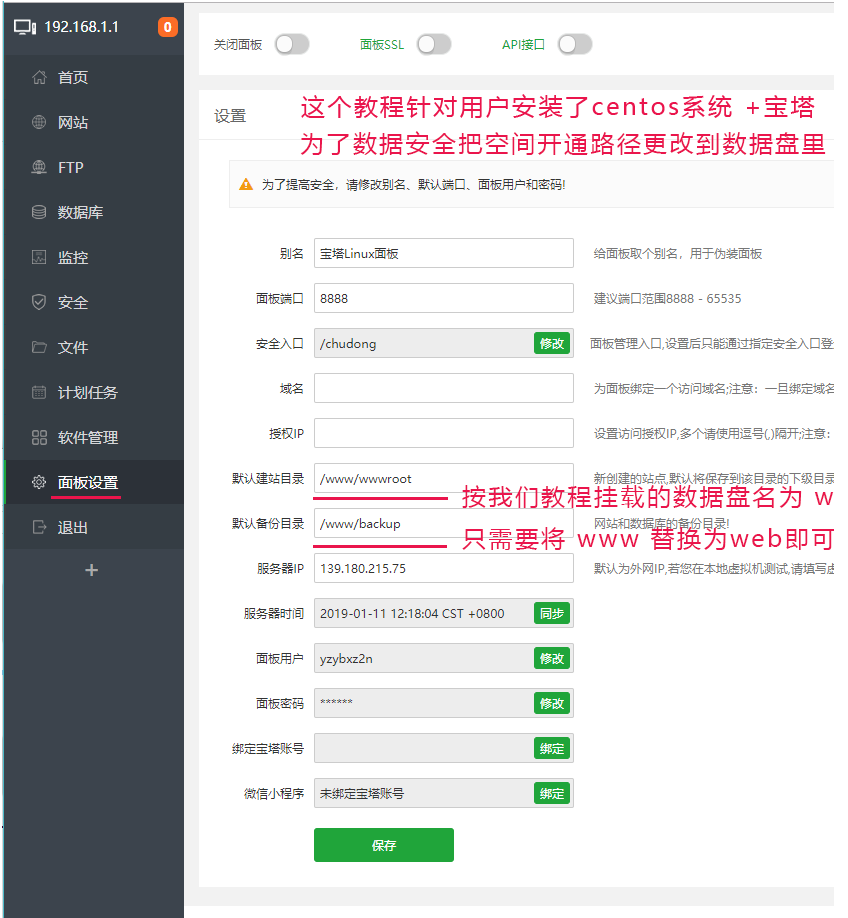Image resolution: width=848 pixels, height=918 pixels.
Task: Click 修改 next to 安全入口
Action: point(552,343)
